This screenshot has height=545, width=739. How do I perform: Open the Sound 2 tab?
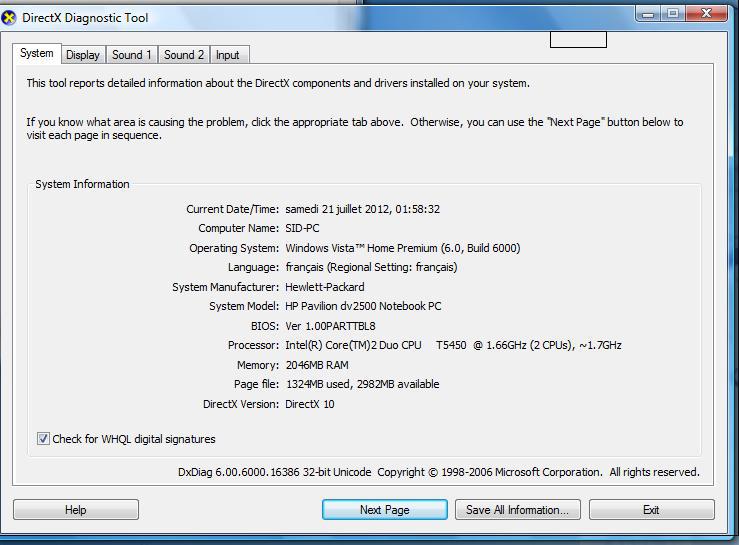point(184,55)
